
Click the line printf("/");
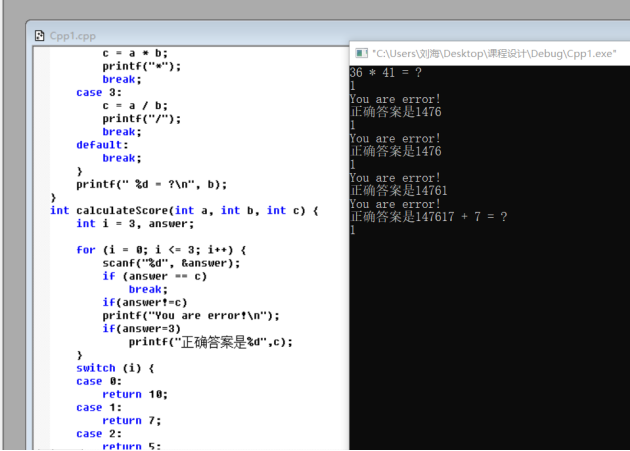tap(141, 119)
